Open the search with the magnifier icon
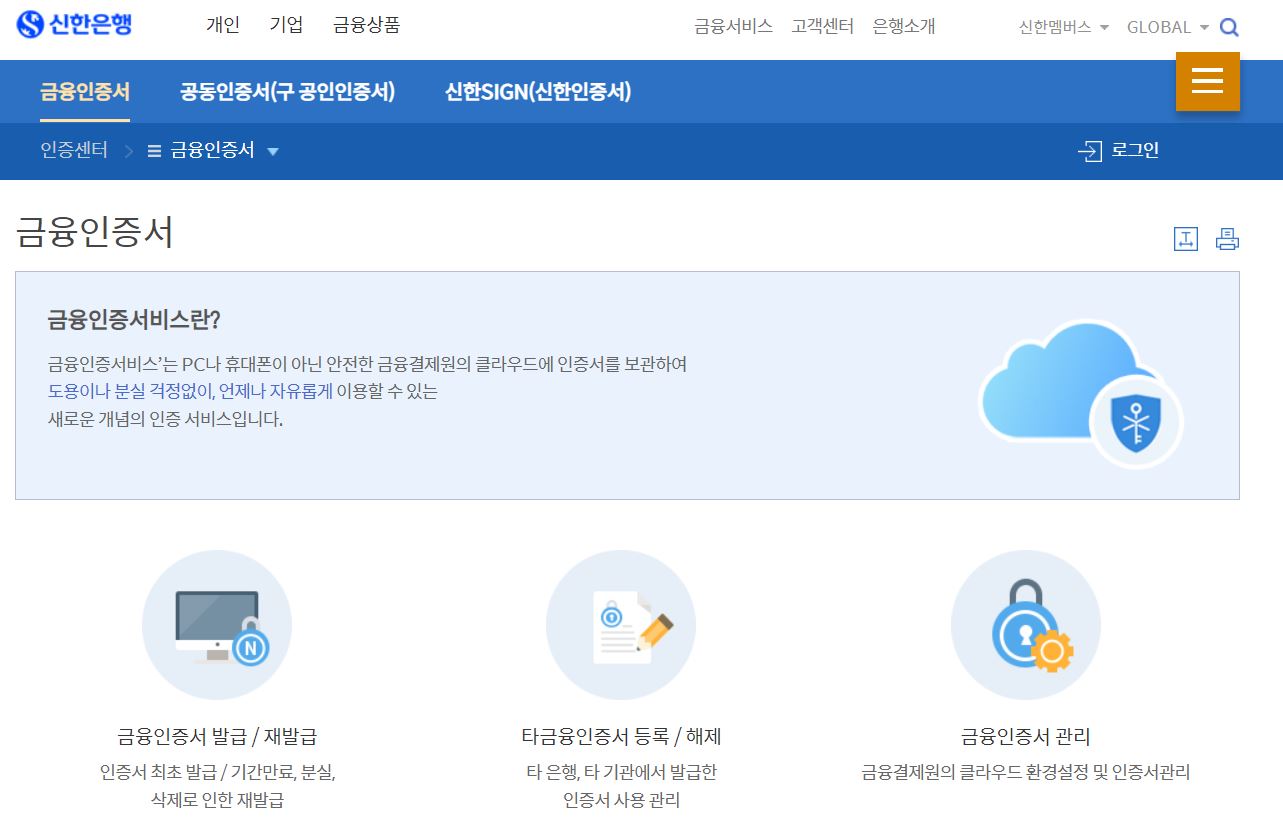 click(x=1229, y=27)
